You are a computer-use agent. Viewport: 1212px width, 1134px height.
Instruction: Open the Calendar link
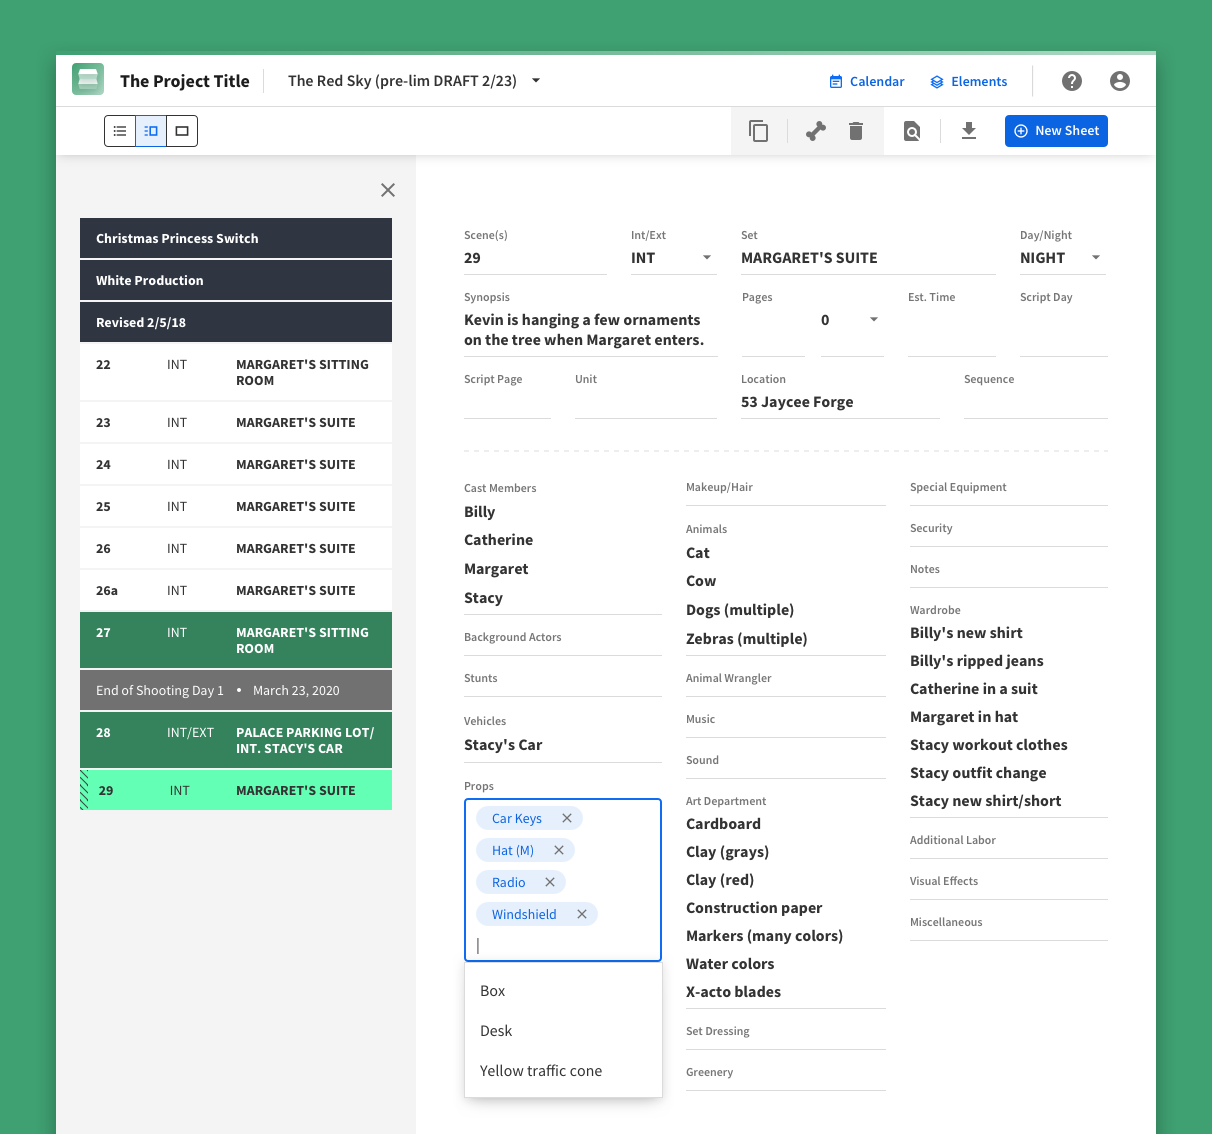point(867,82)
